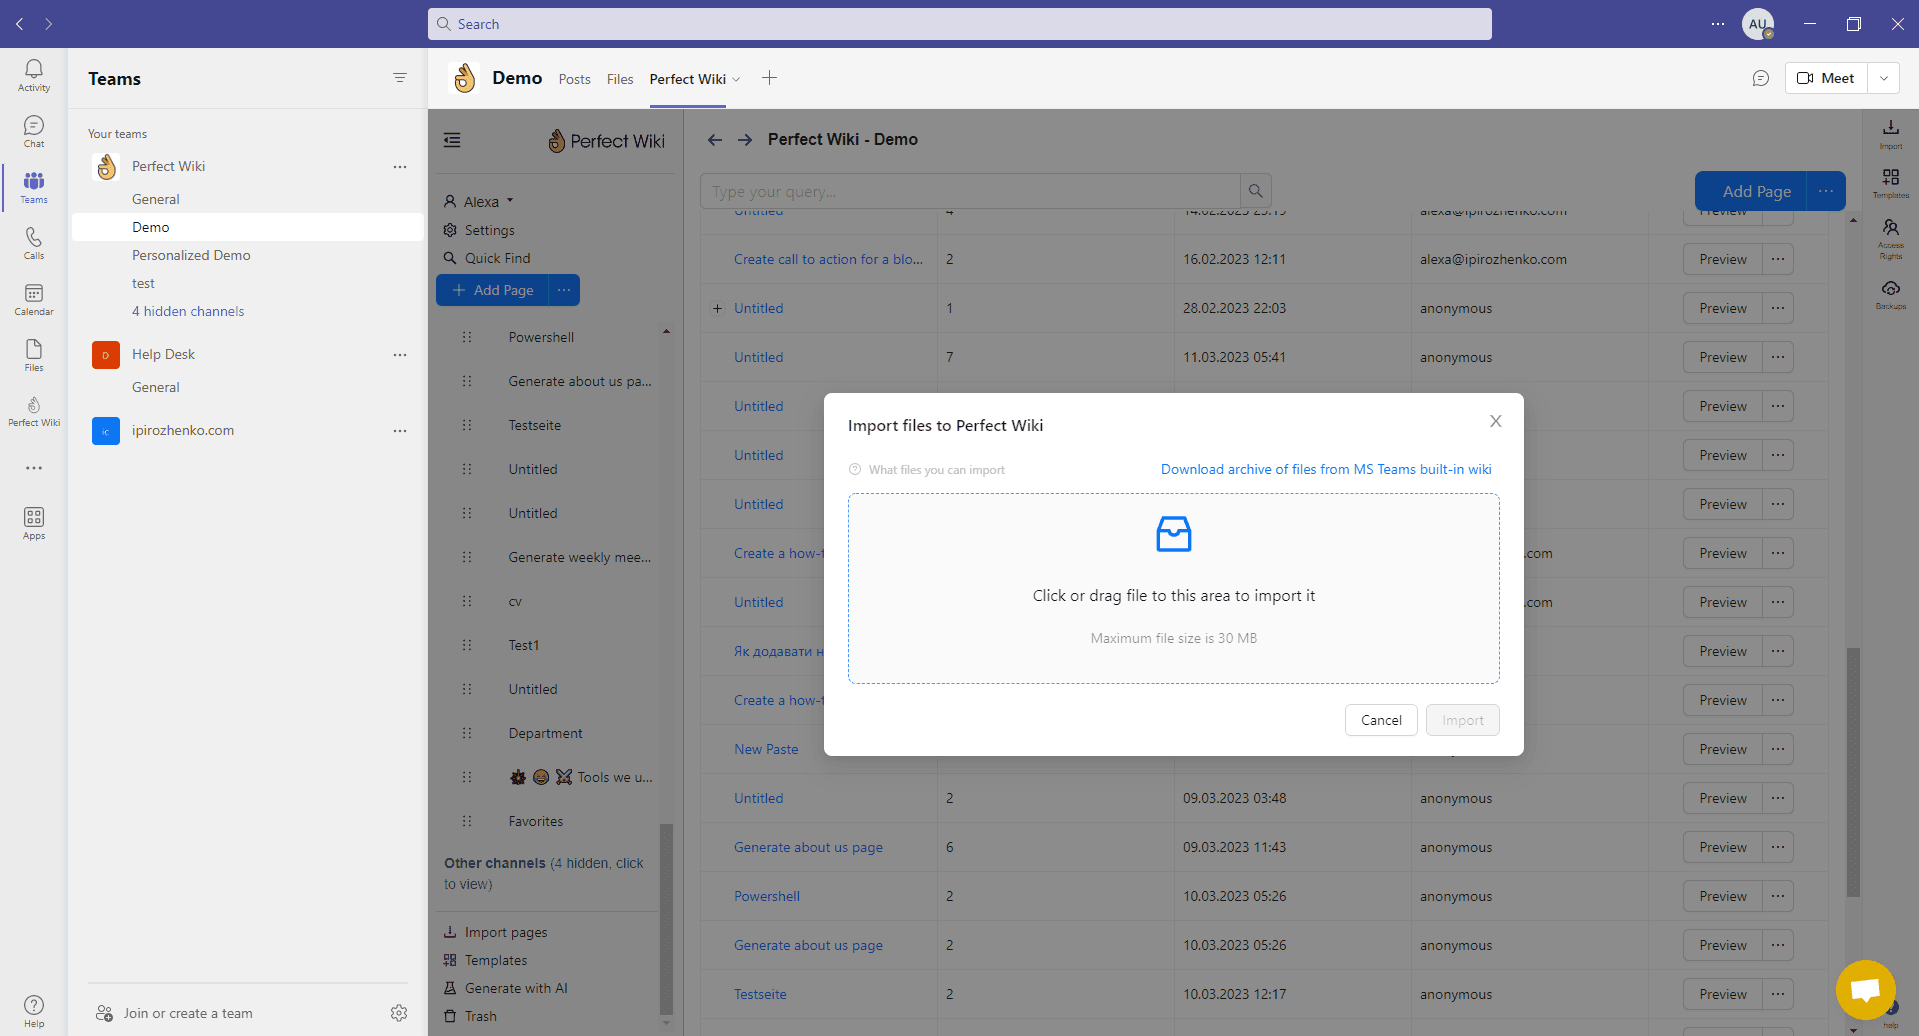Expand the Untitled row dated 28.02.2023
The height and width of the screenshot is (1036, 1919).
(x=717, y=308)
